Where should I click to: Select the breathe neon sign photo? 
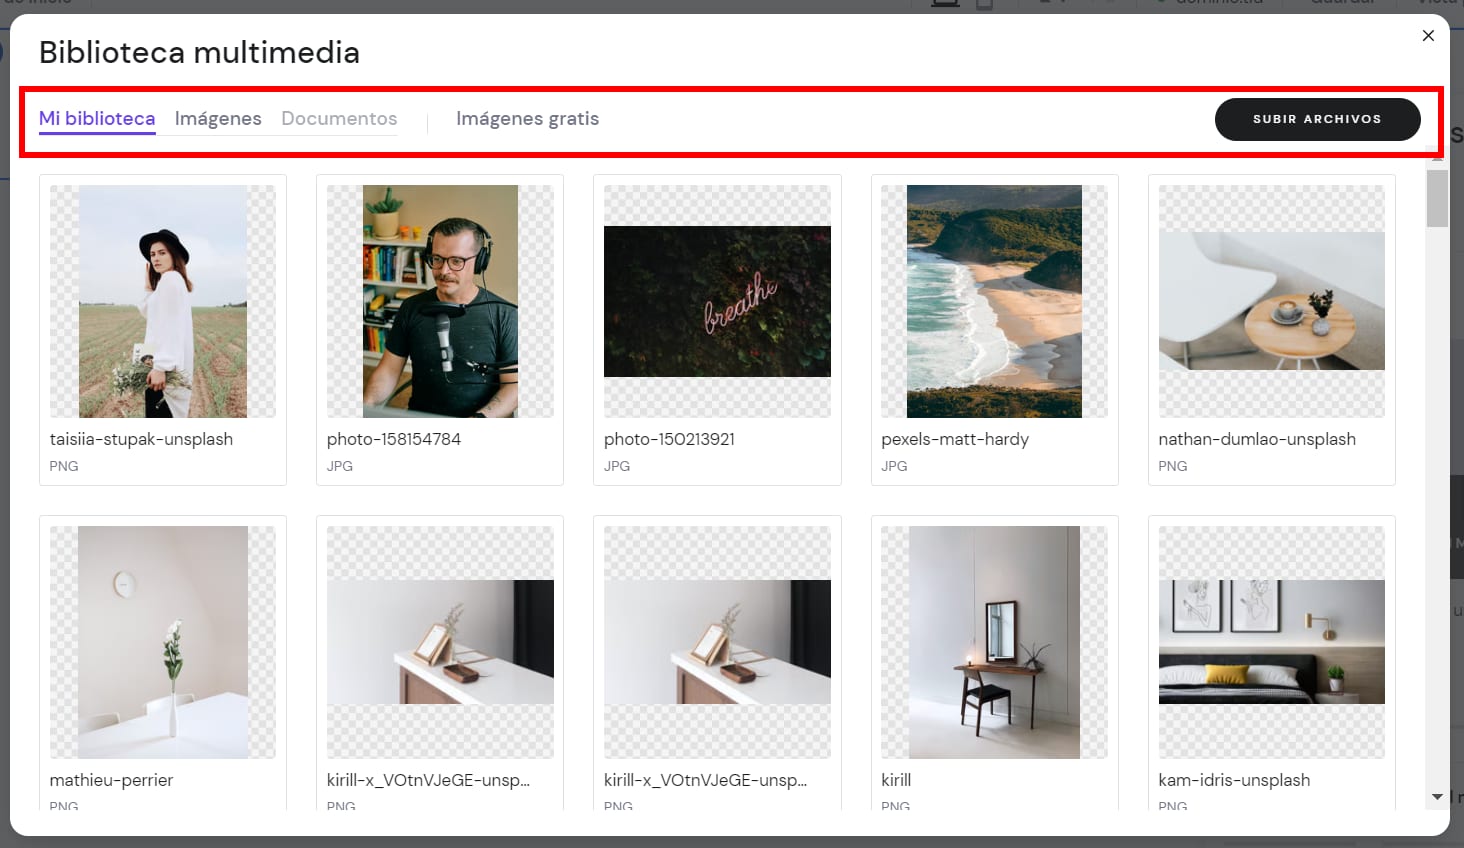click(x=717, y=301)
